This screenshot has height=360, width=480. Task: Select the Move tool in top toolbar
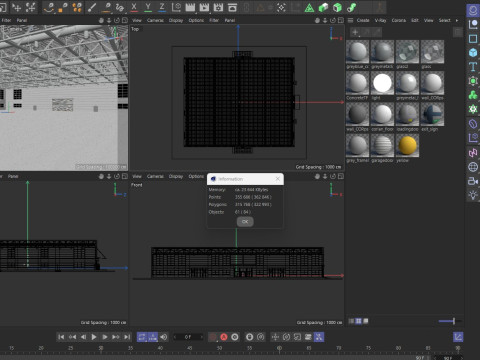(16, 7)
